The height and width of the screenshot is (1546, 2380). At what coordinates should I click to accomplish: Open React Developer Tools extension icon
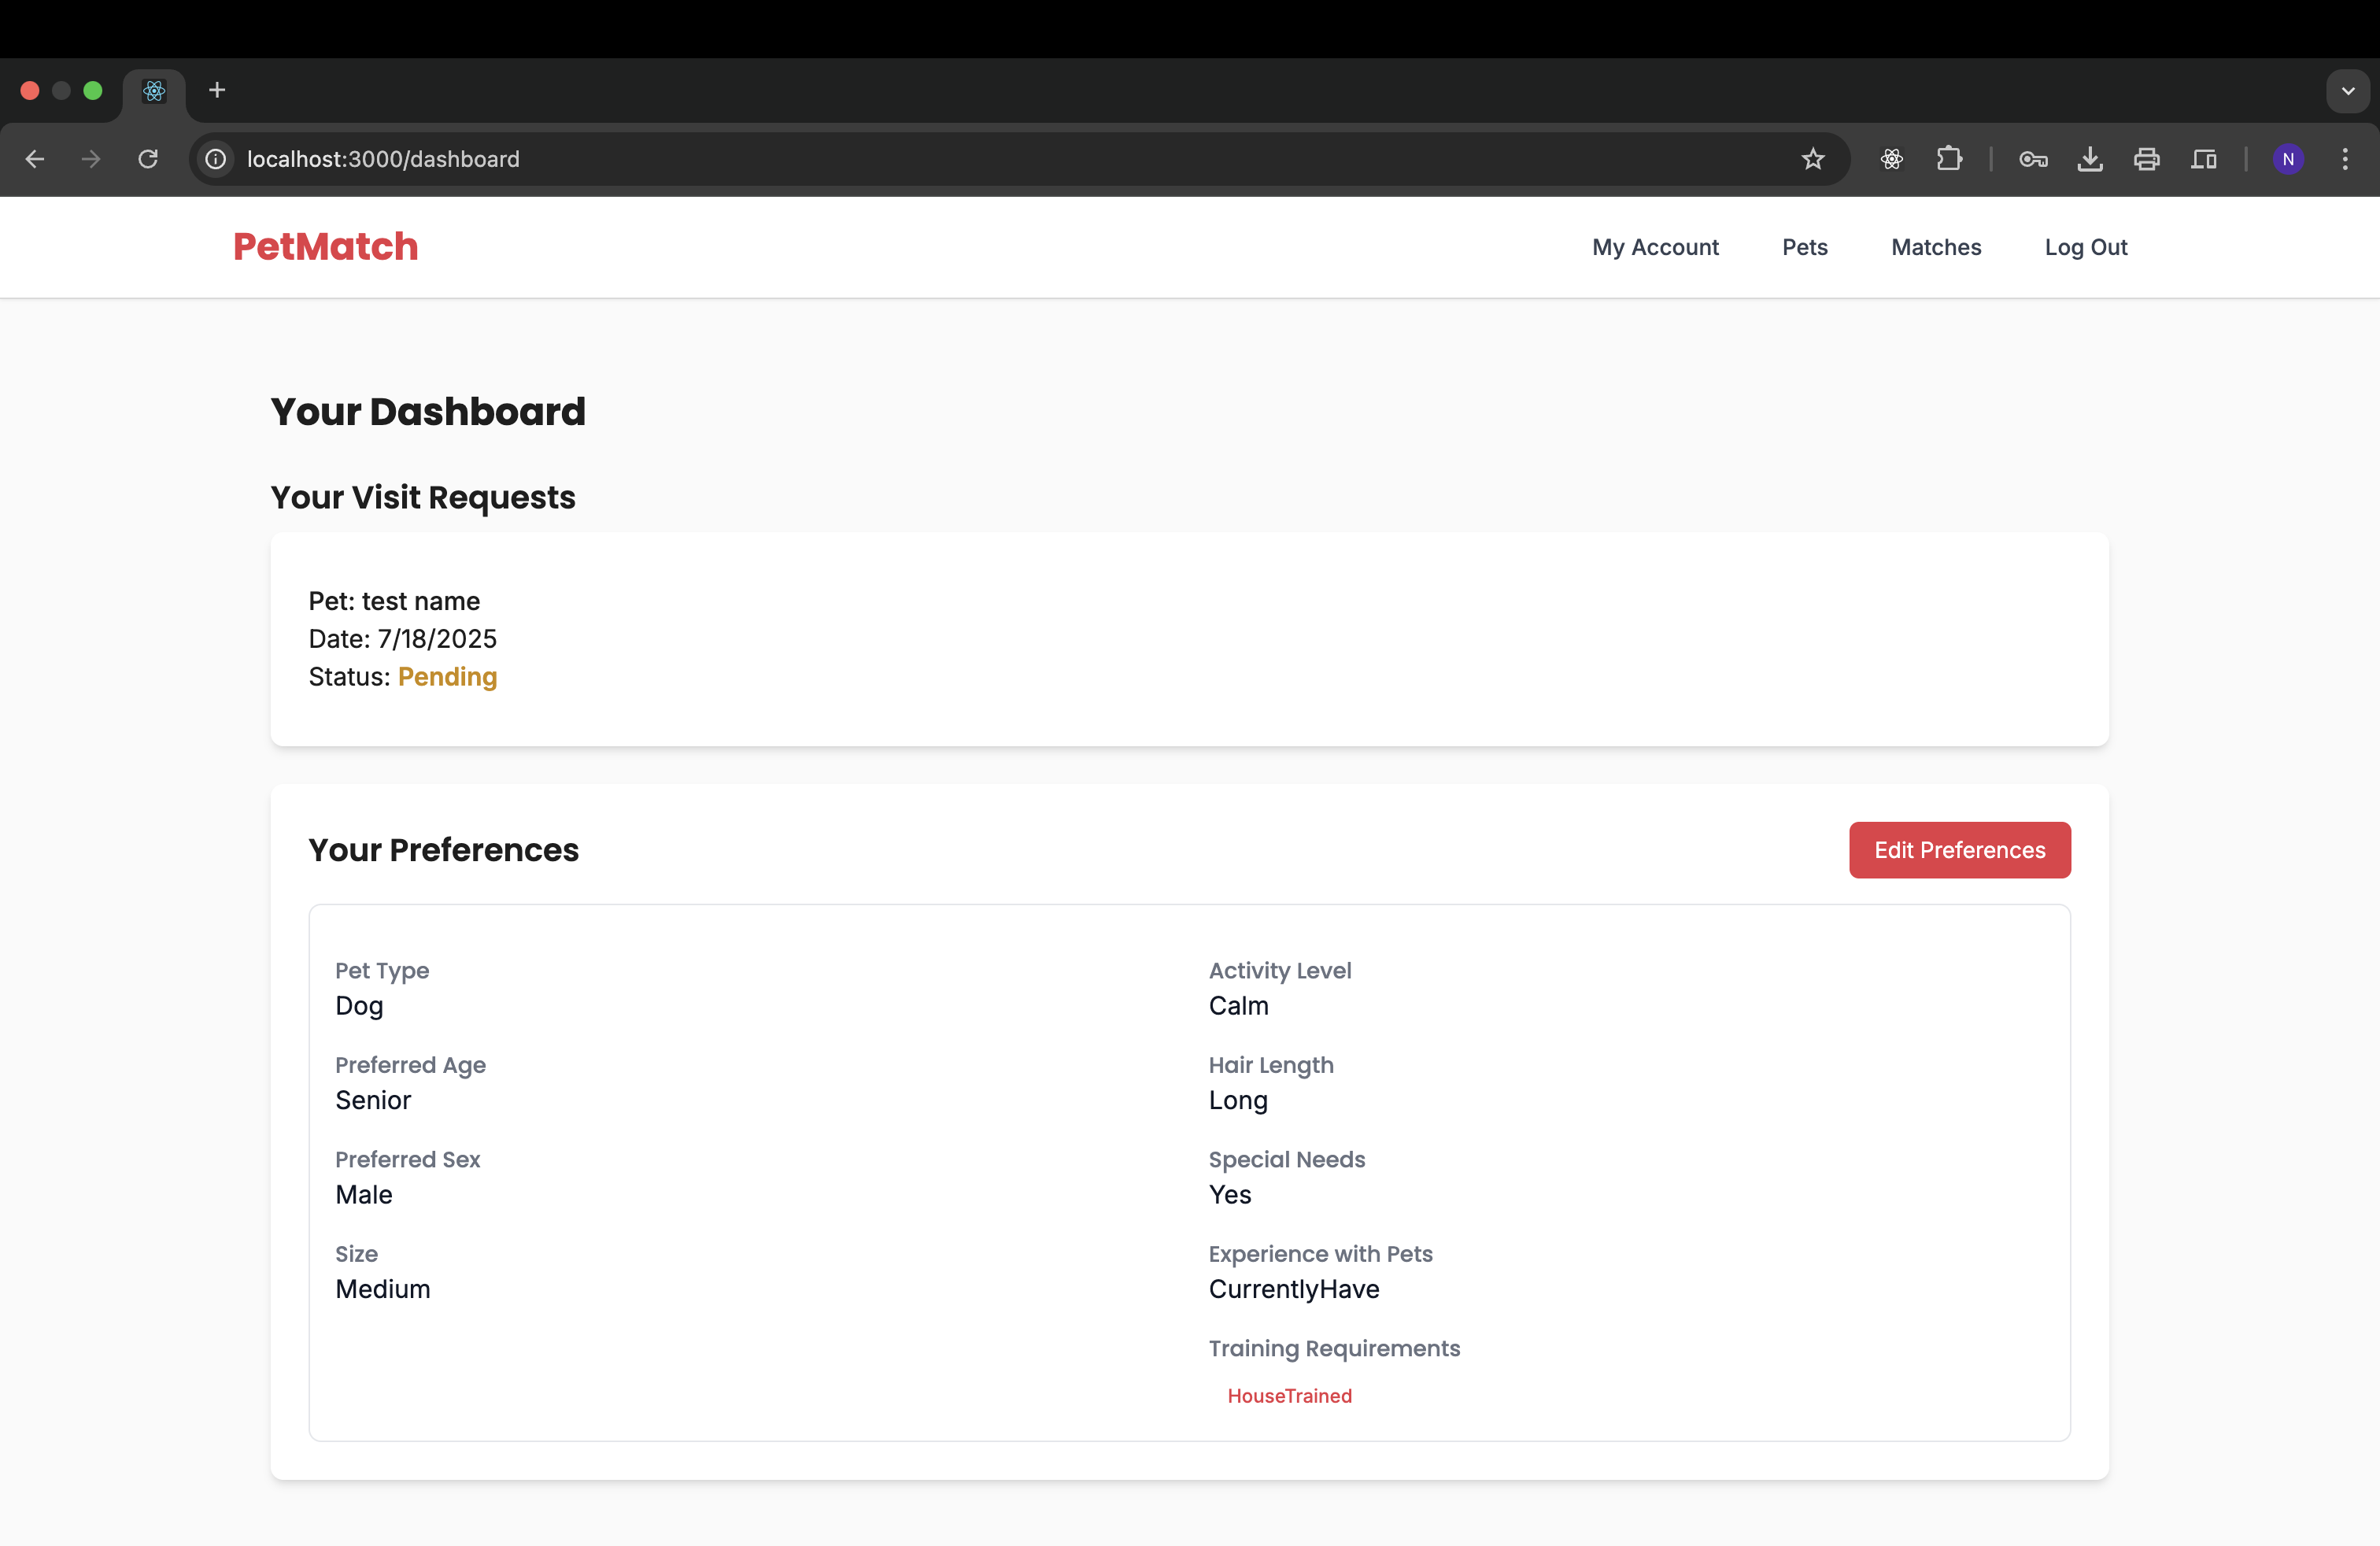tap(1891, 159)
